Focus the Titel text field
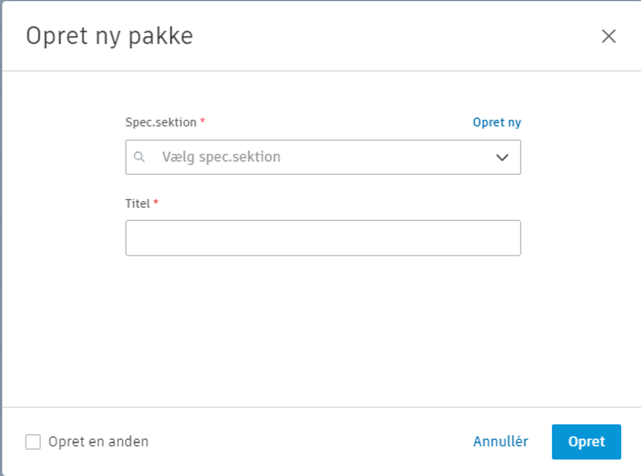The height and width of the screenshot is (476, 641). point(322,238)
